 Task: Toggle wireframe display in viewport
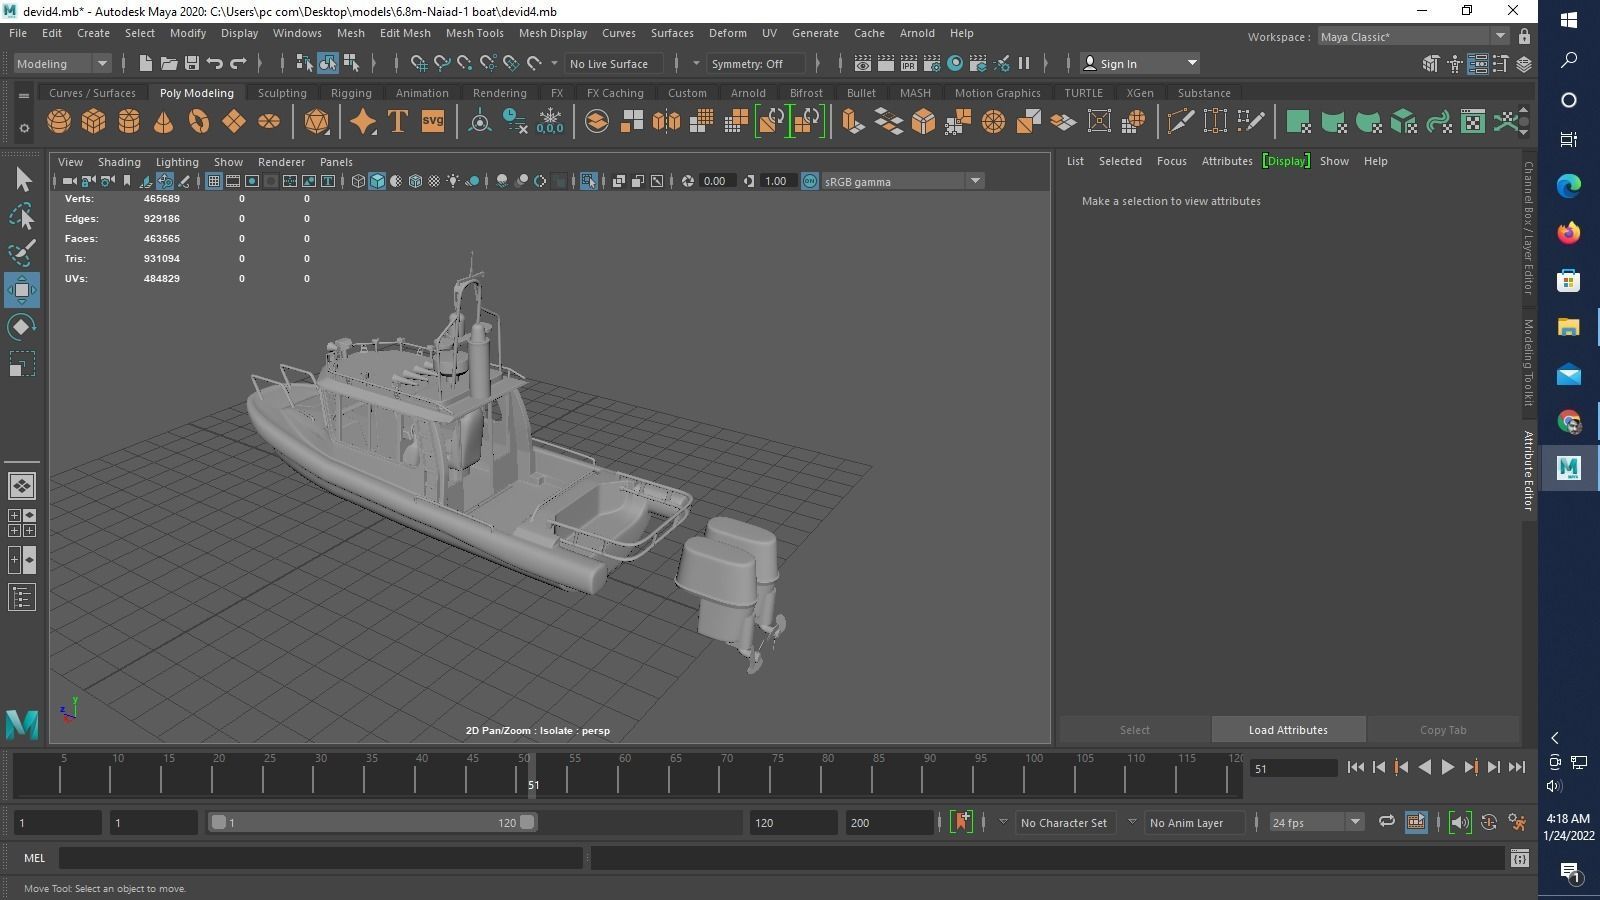tap(358, 181)
